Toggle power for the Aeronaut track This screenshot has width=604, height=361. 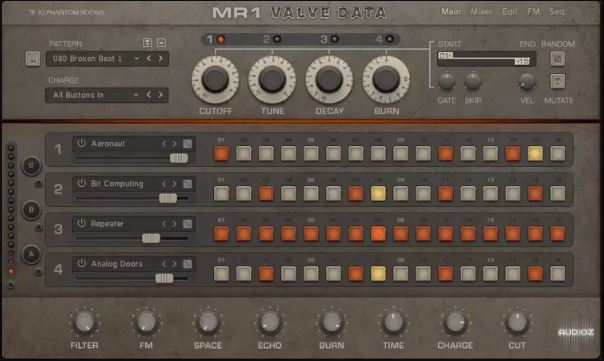click(81, 143)
